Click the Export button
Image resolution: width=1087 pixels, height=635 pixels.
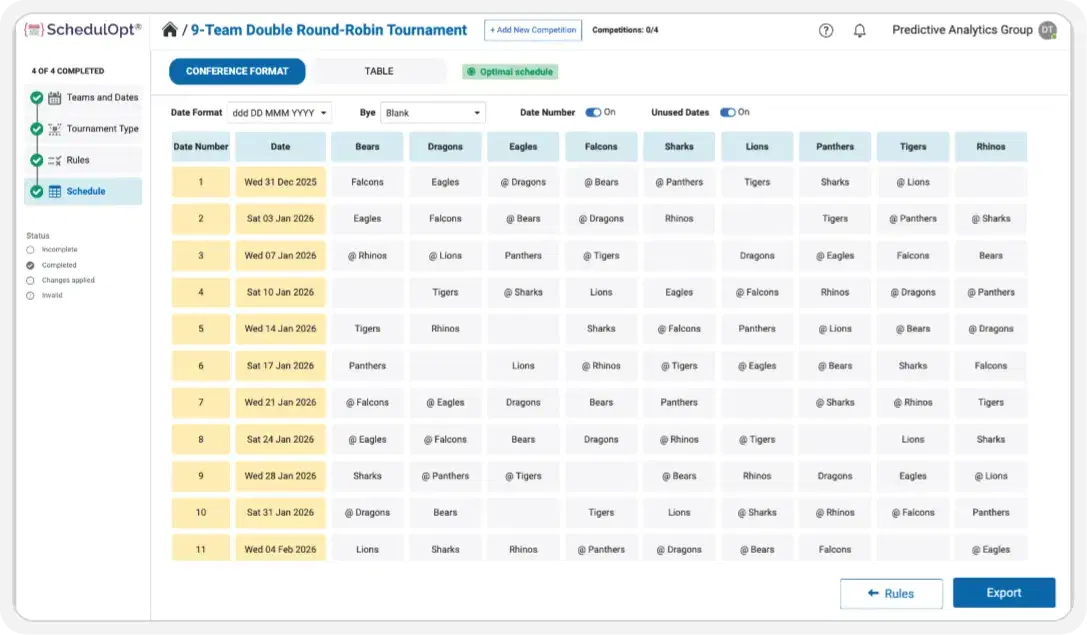[1004, 593]
